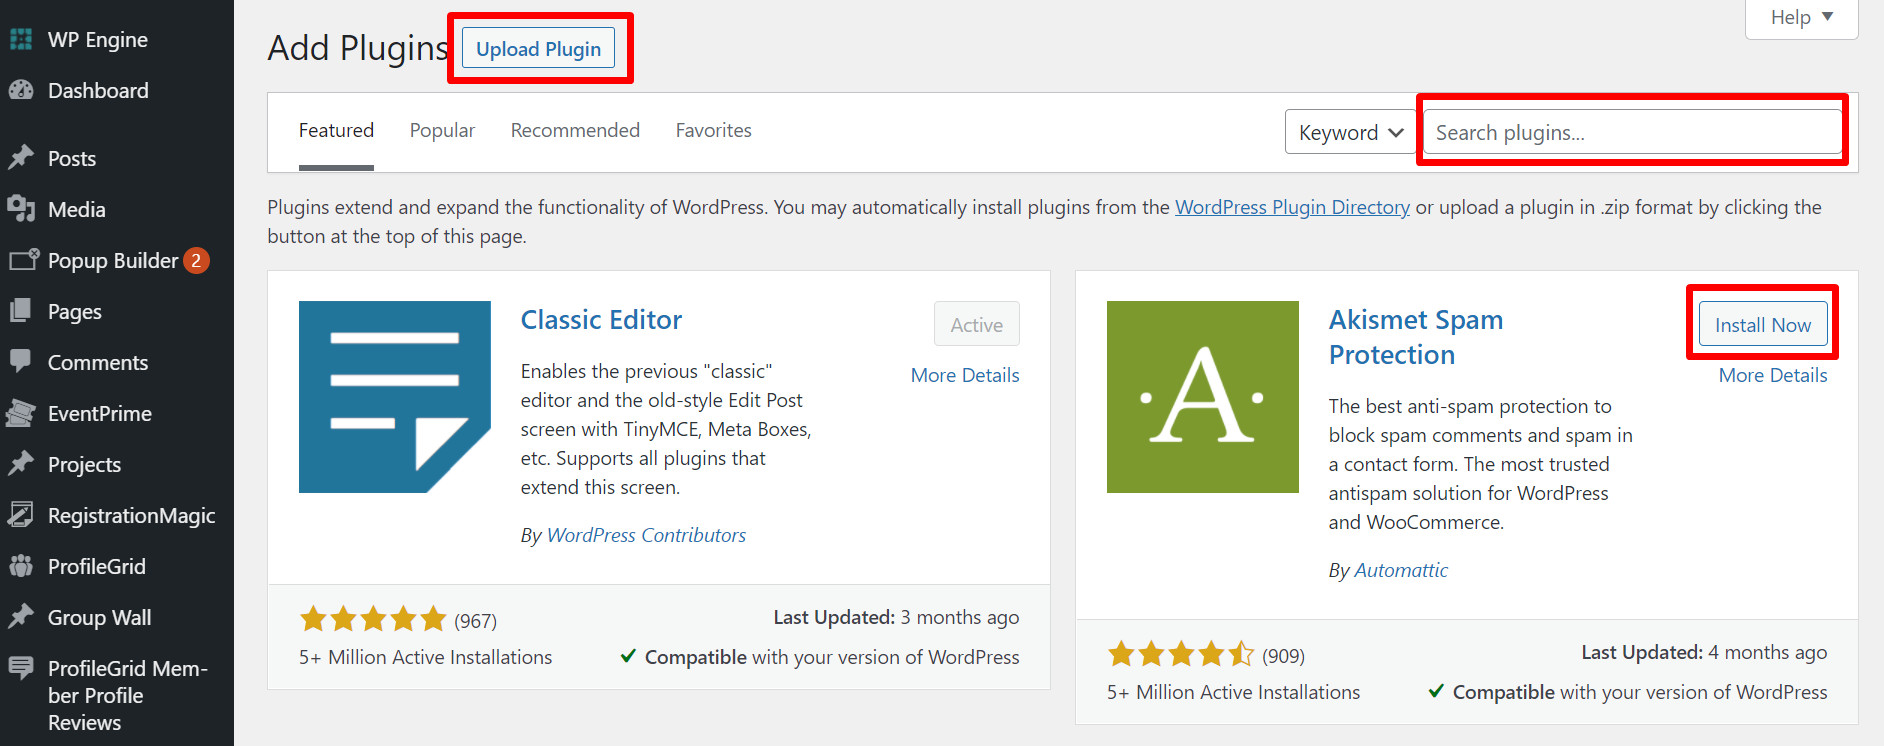
Task: Click ProfileGrid Member Profile Reviews icon
Action: tap(21, 668)
